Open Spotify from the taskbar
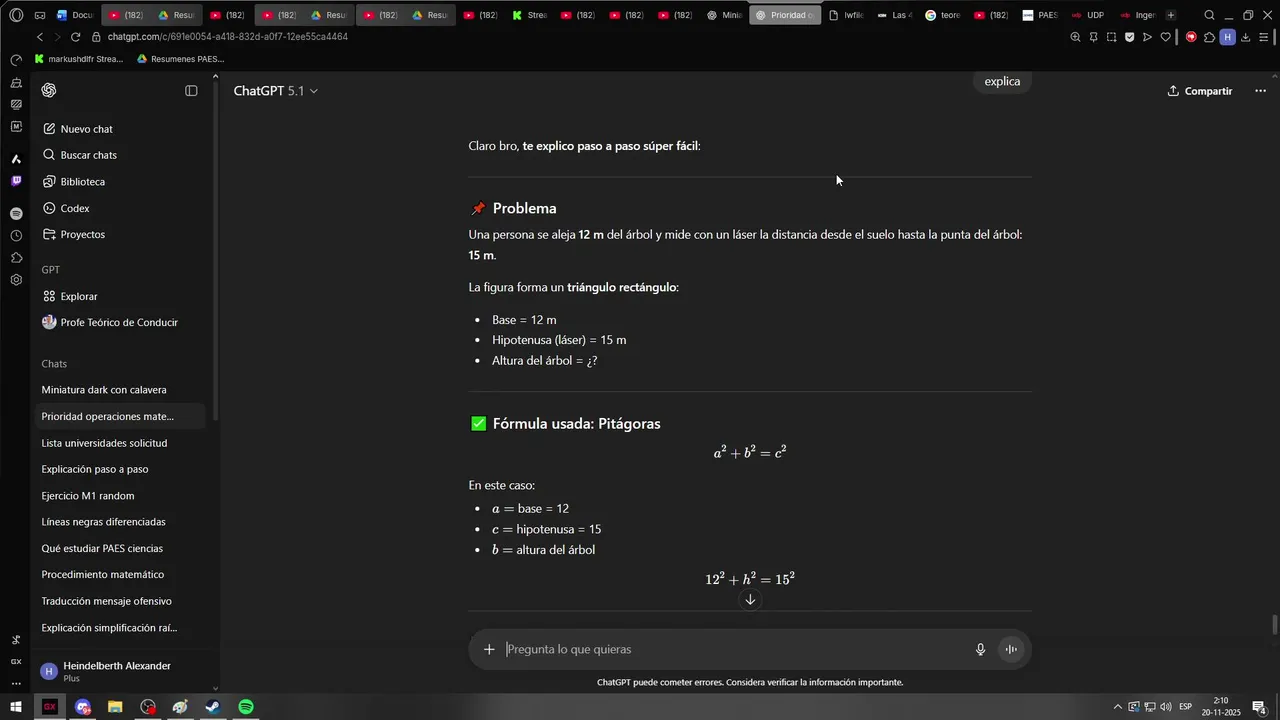 [246, 707]
